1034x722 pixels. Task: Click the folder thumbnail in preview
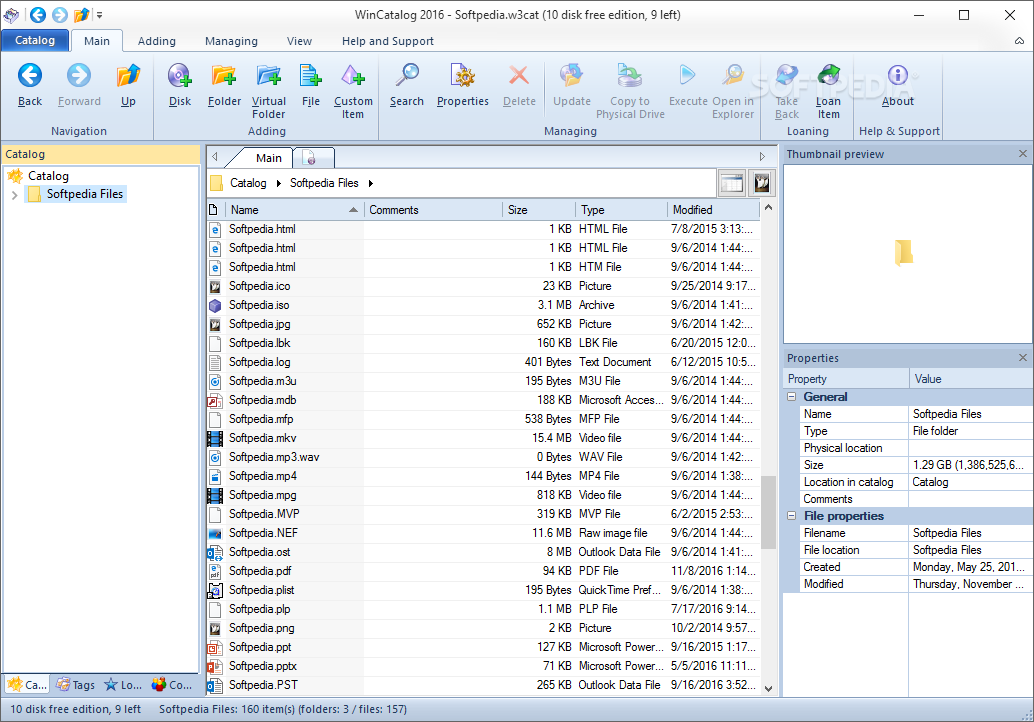pyautogui.click(x=903, y=253)
